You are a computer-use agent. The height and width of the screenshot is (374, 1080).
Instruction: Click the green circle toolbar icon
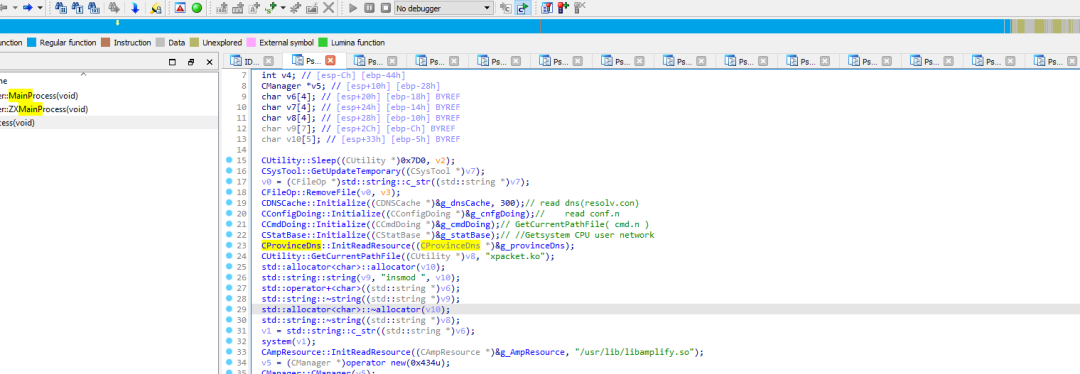click(196, 8)
